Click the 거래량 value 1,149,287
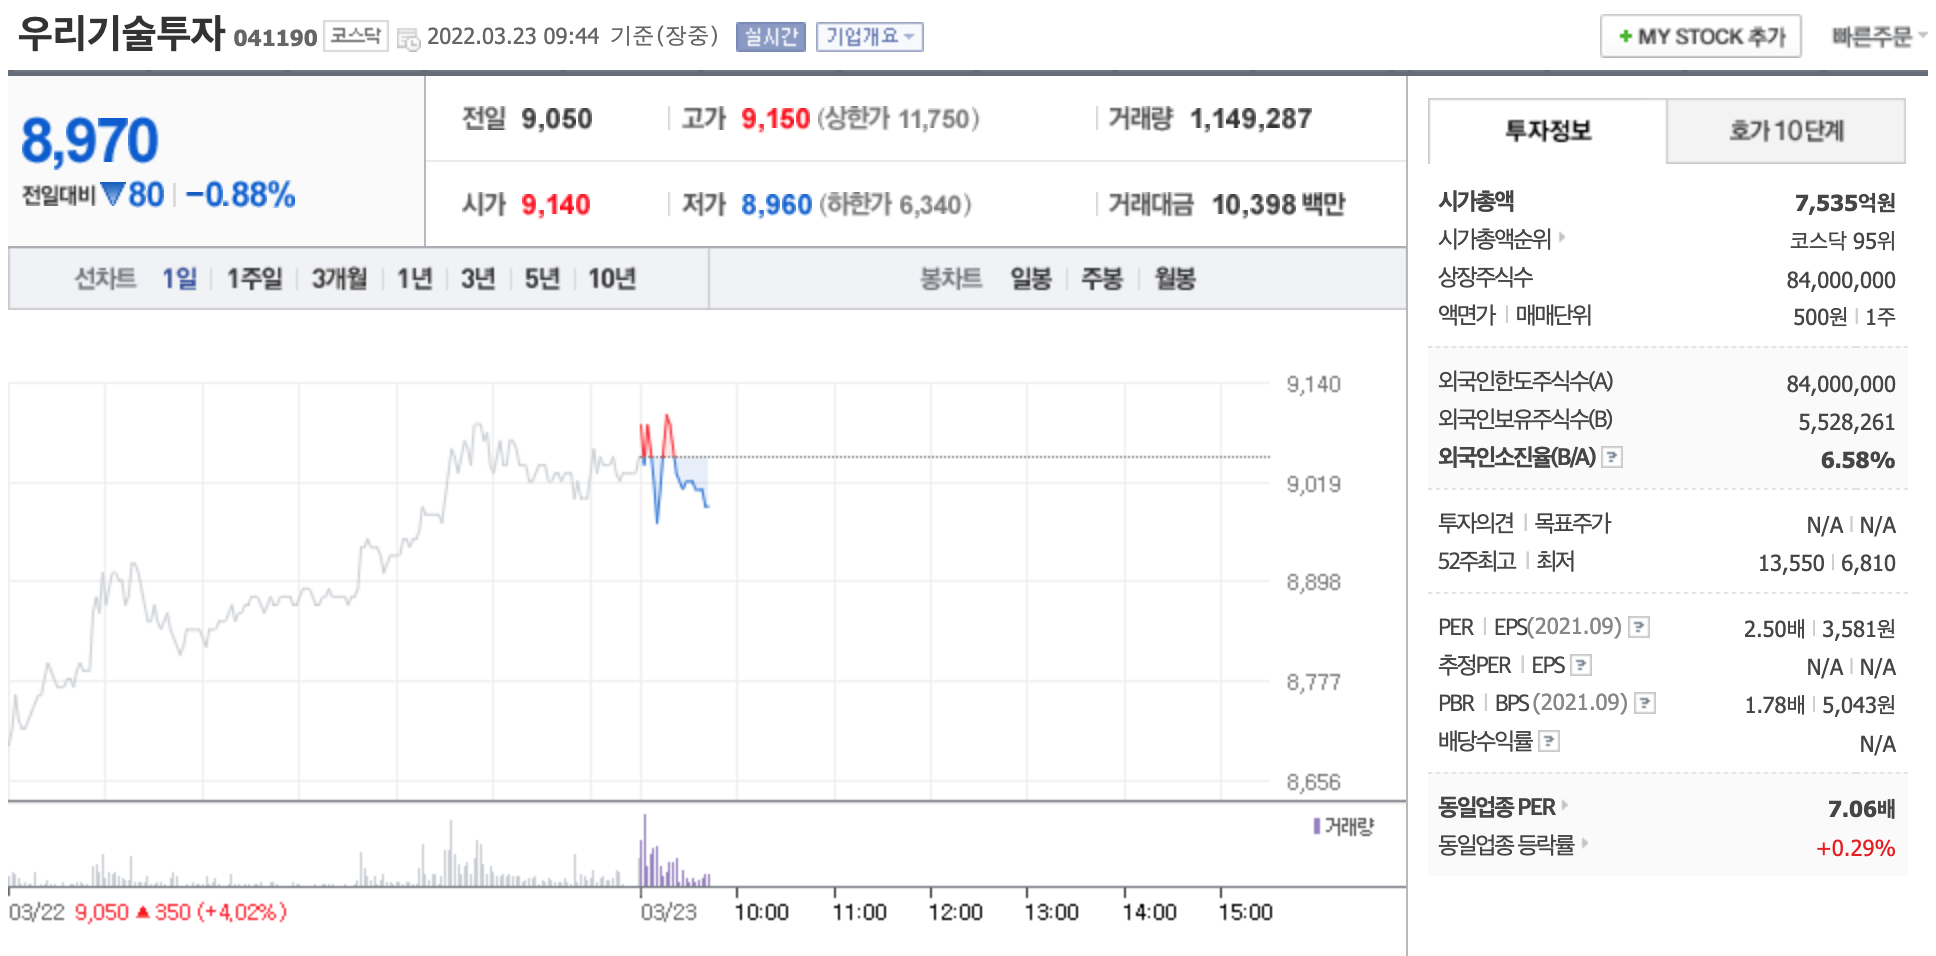This screenshot has height=956, width=1936. click(1251, 119)
